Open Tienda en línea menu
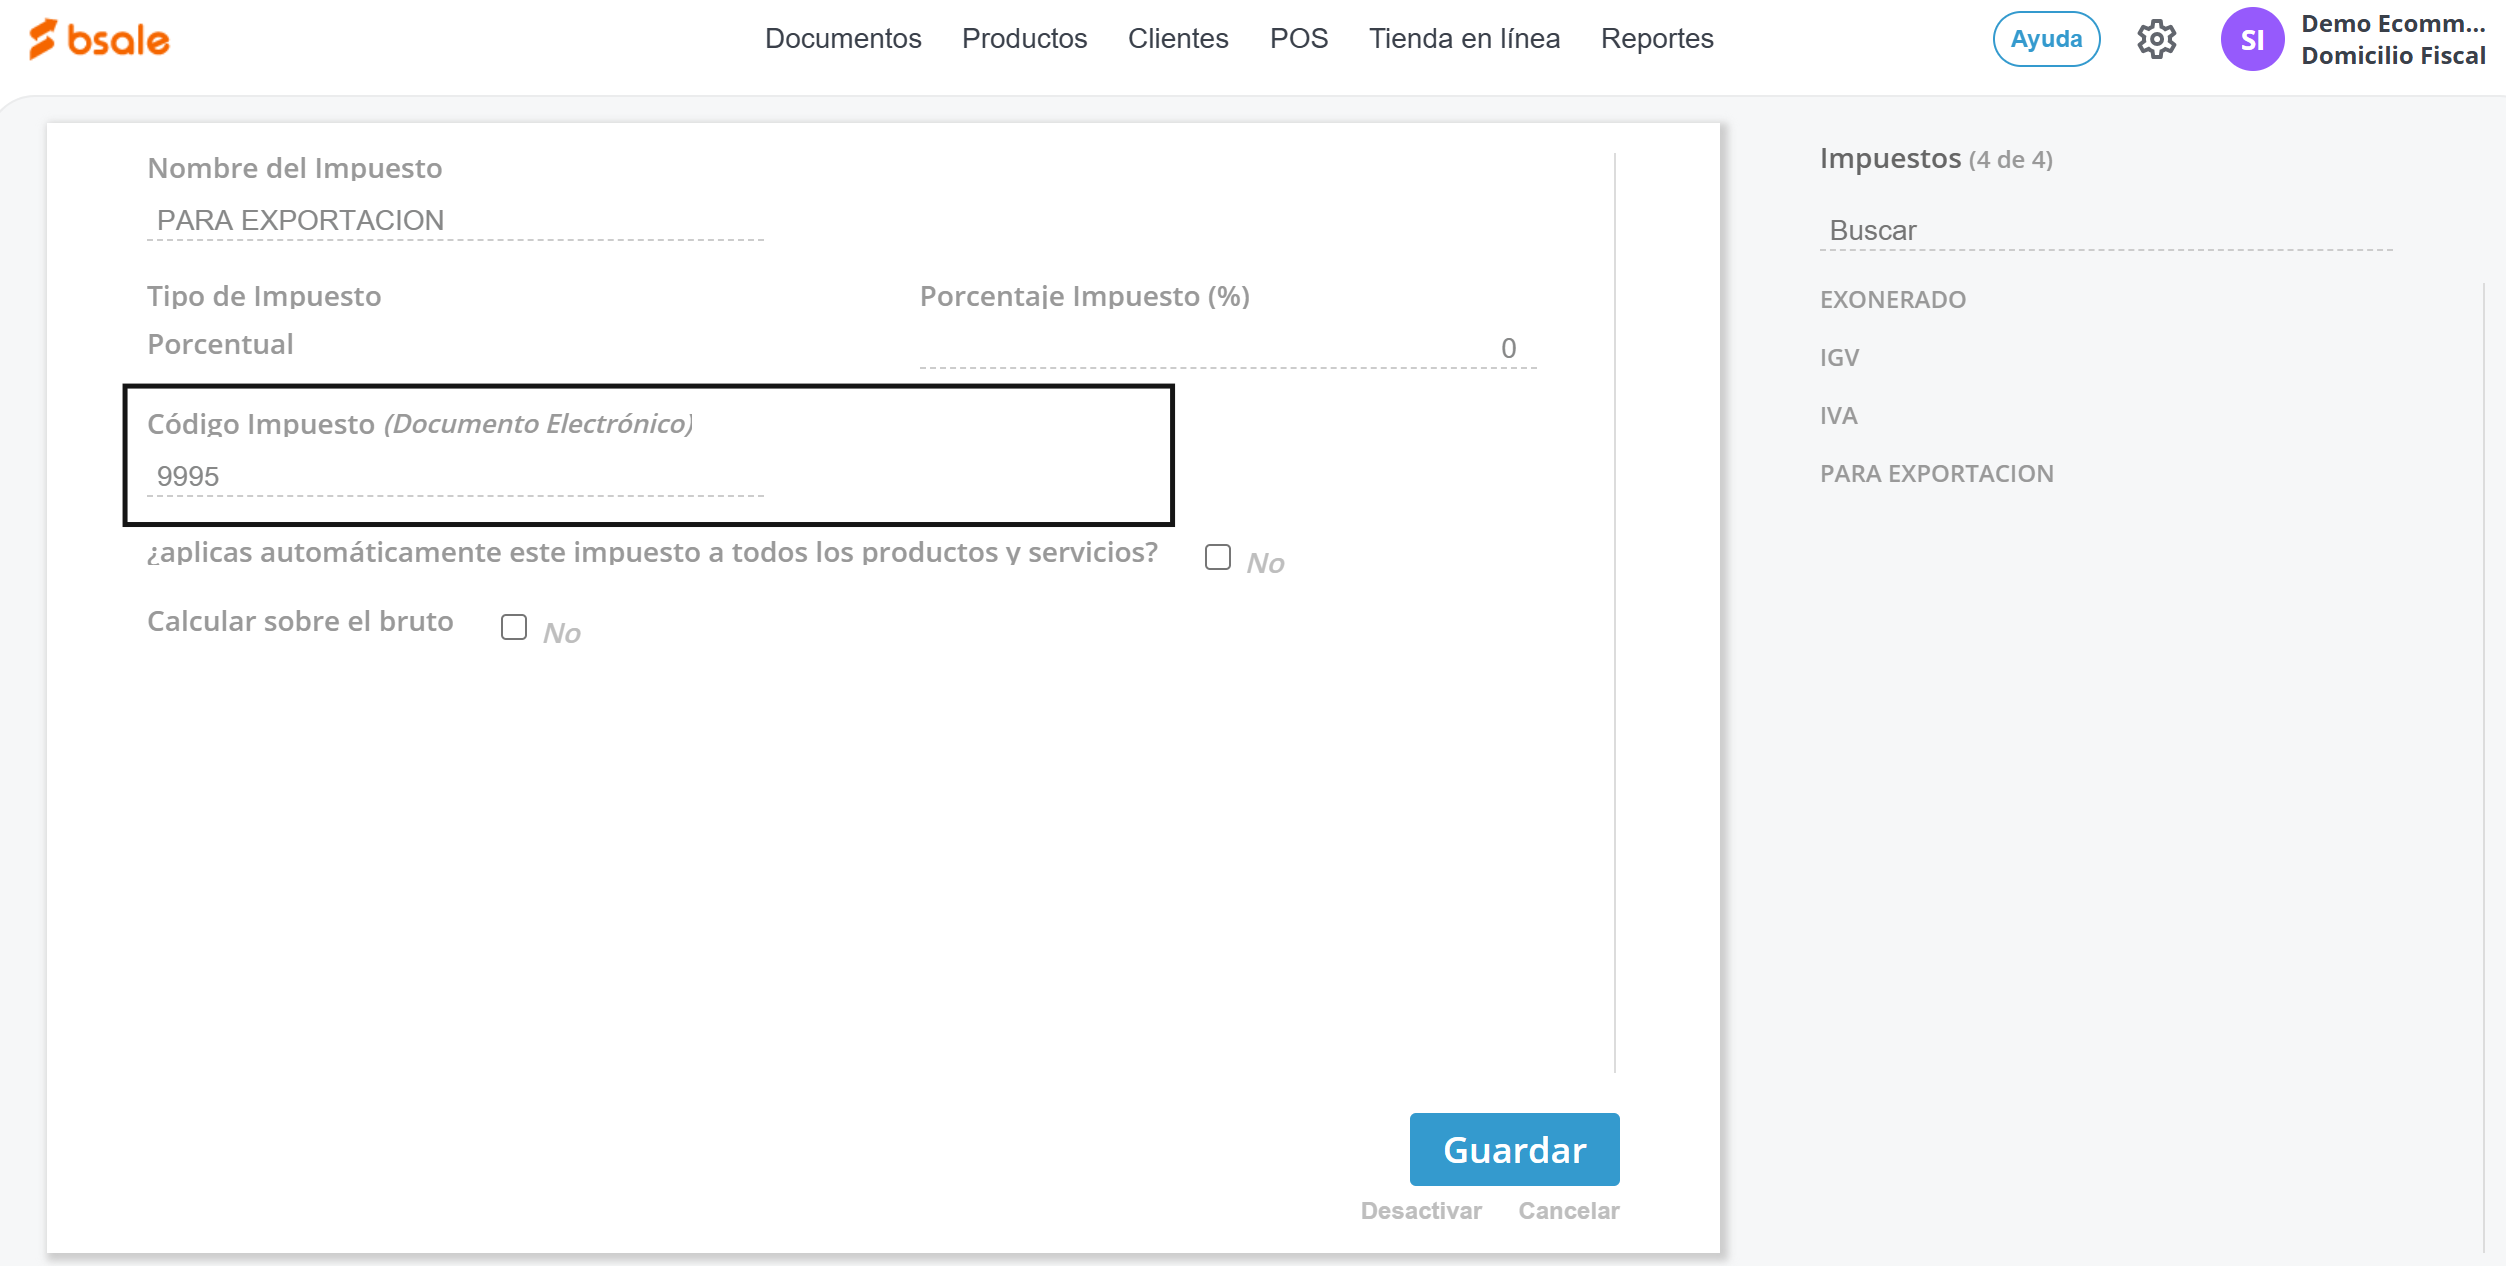The image size is (2506, 1266). [1463, 39]
